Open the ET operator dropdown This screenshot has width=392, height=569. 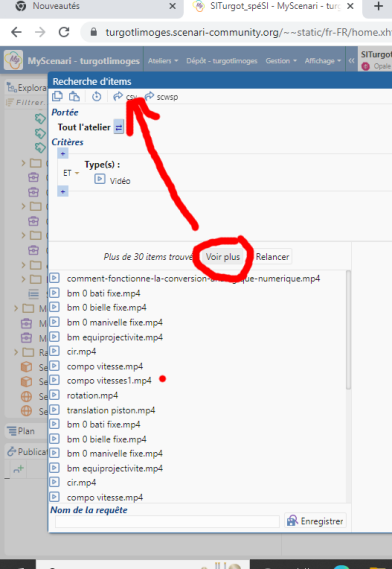(71, 173)
